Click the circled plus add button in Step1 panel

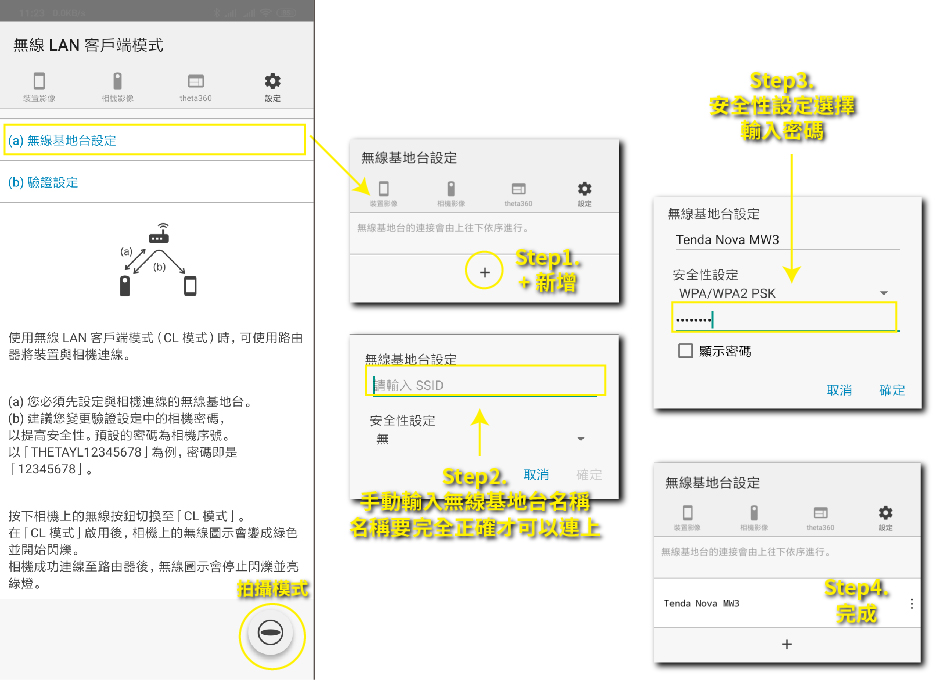click(x=485, y=271)
